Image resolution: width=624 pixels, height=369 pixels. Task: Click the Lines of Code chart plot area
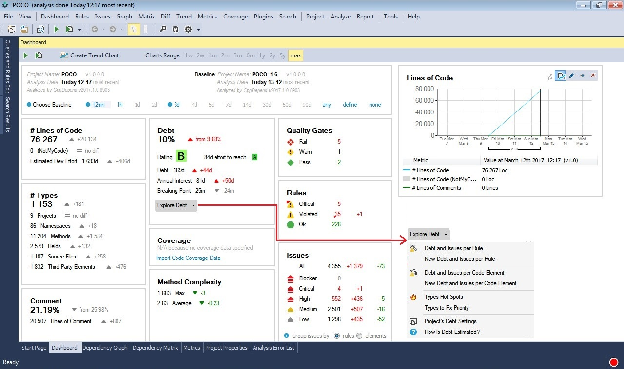click(x=514, y=112)
